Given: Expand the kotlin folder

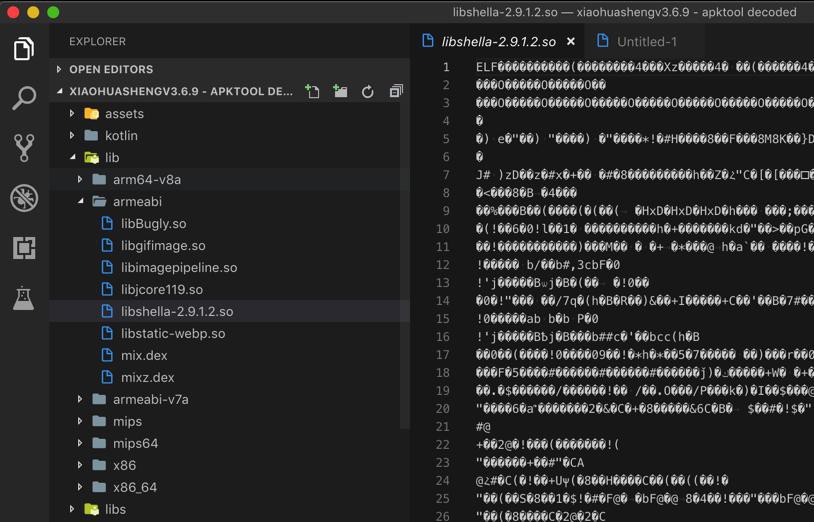Looking at the screenshot, I should tap(72, 135).
